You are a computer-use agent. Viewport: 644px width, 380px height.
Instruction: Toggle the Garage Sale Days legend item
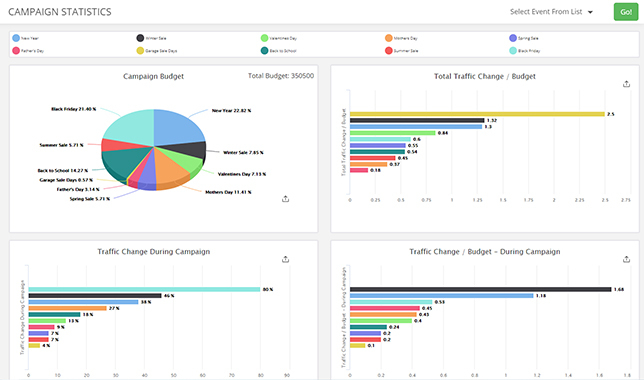click(157, 51)
